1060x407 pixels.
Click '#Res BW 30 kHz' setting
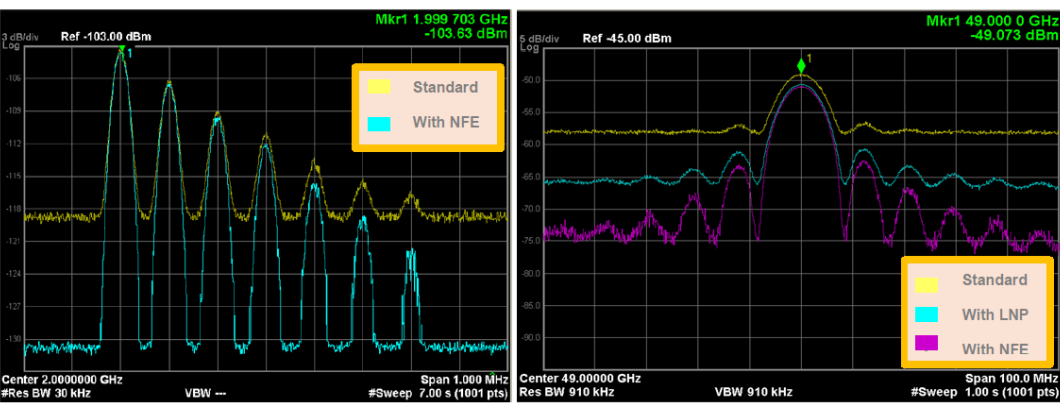(47, 392)
